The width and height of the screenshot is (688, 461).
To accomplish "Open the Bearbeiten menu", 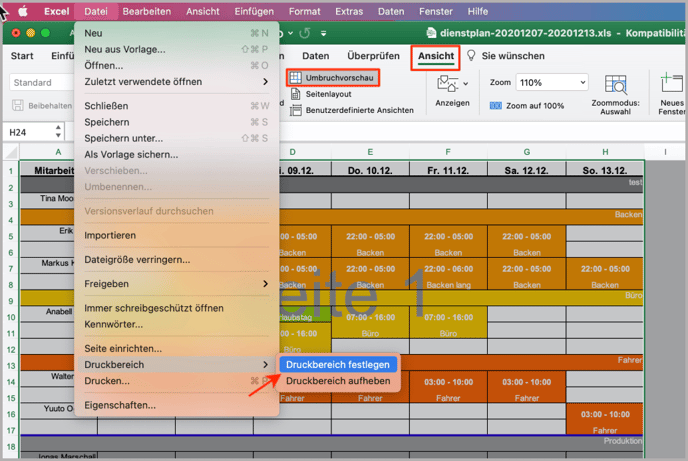I will pos(147,11).
